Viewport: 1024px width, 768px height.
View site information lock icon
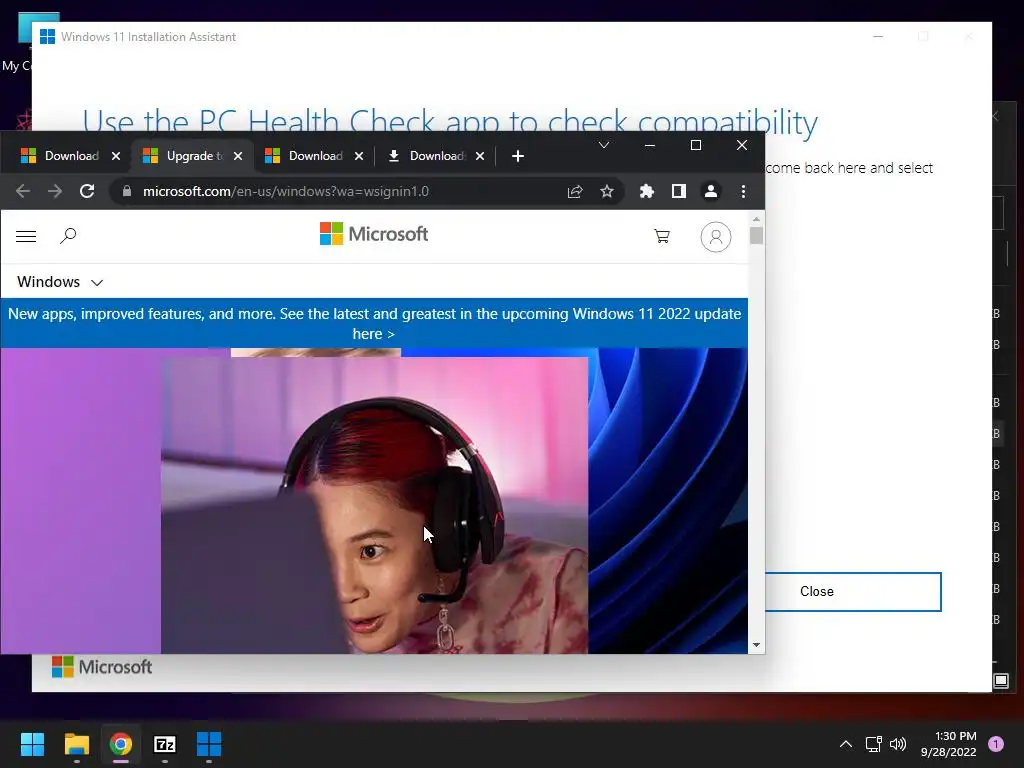click(x=127, y=191)
